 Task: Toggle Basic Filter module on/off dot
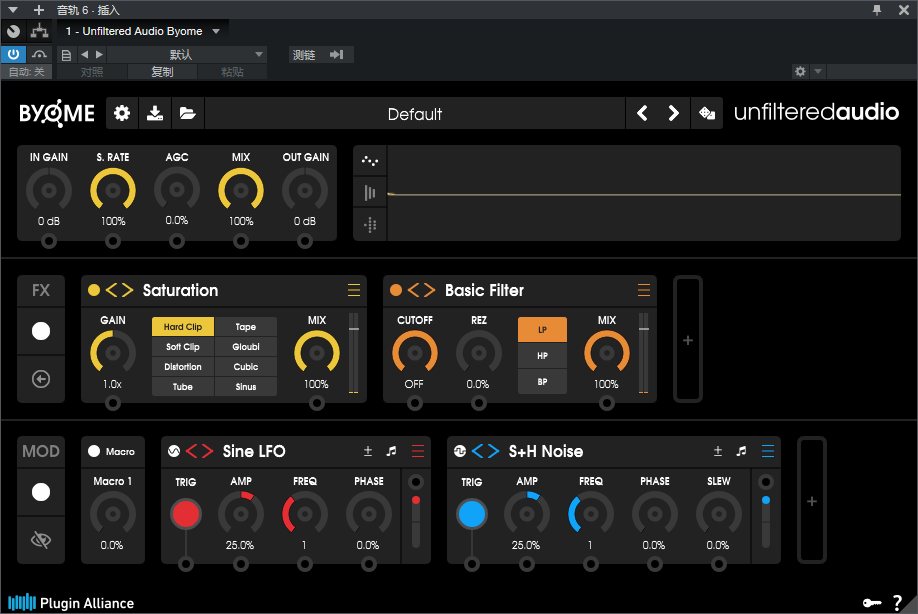coord(396,290)
